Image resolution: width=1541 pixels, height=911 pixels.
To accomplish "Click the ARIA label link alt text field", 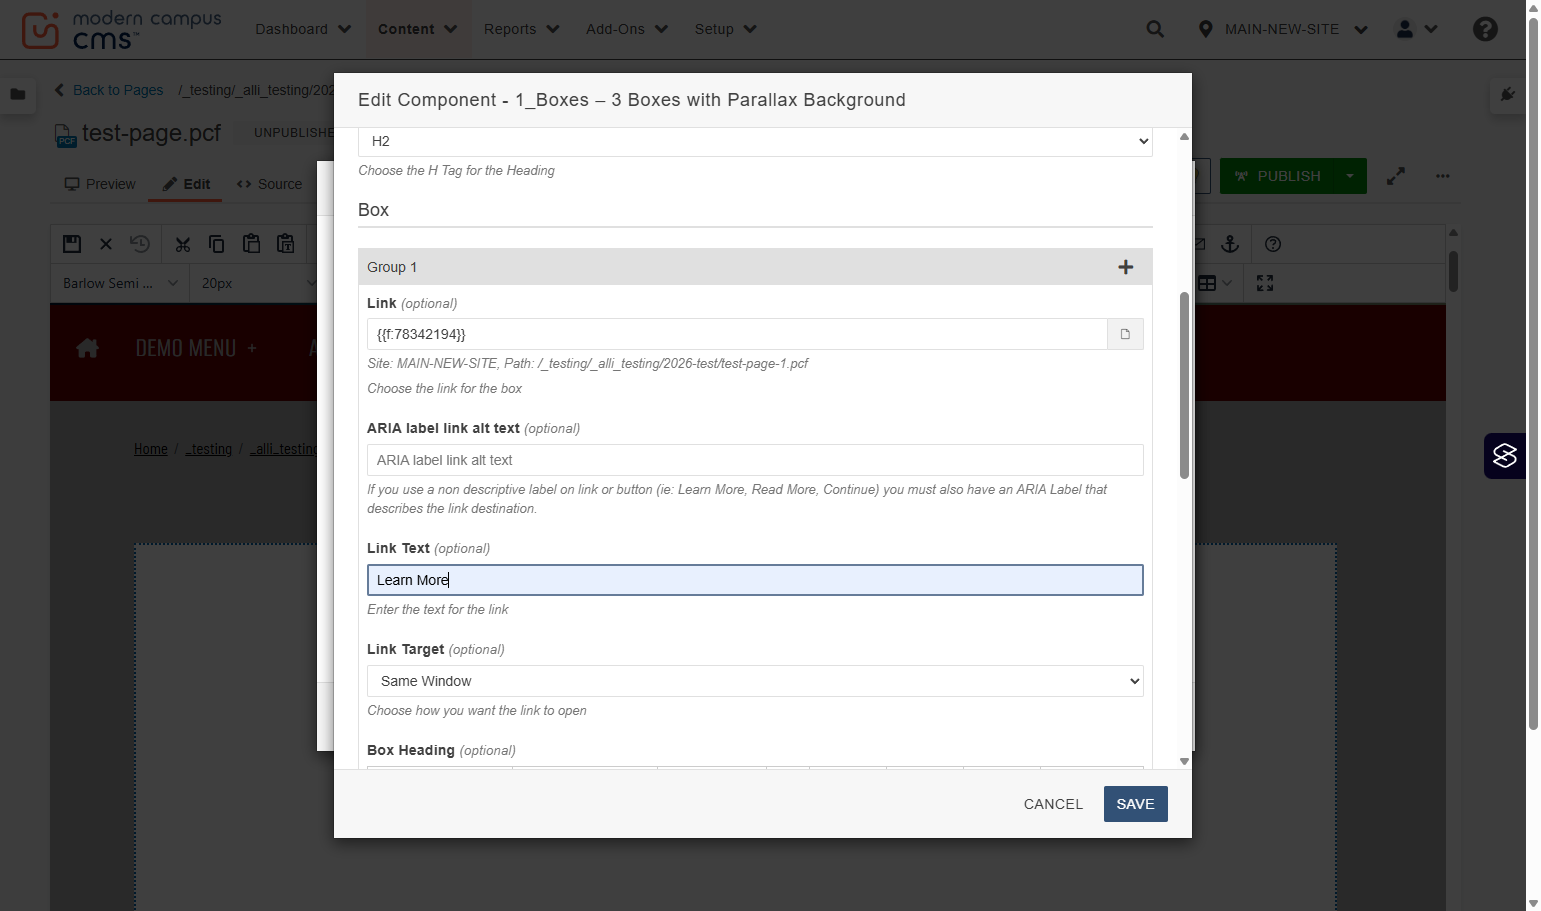I will tap(755, 460).
